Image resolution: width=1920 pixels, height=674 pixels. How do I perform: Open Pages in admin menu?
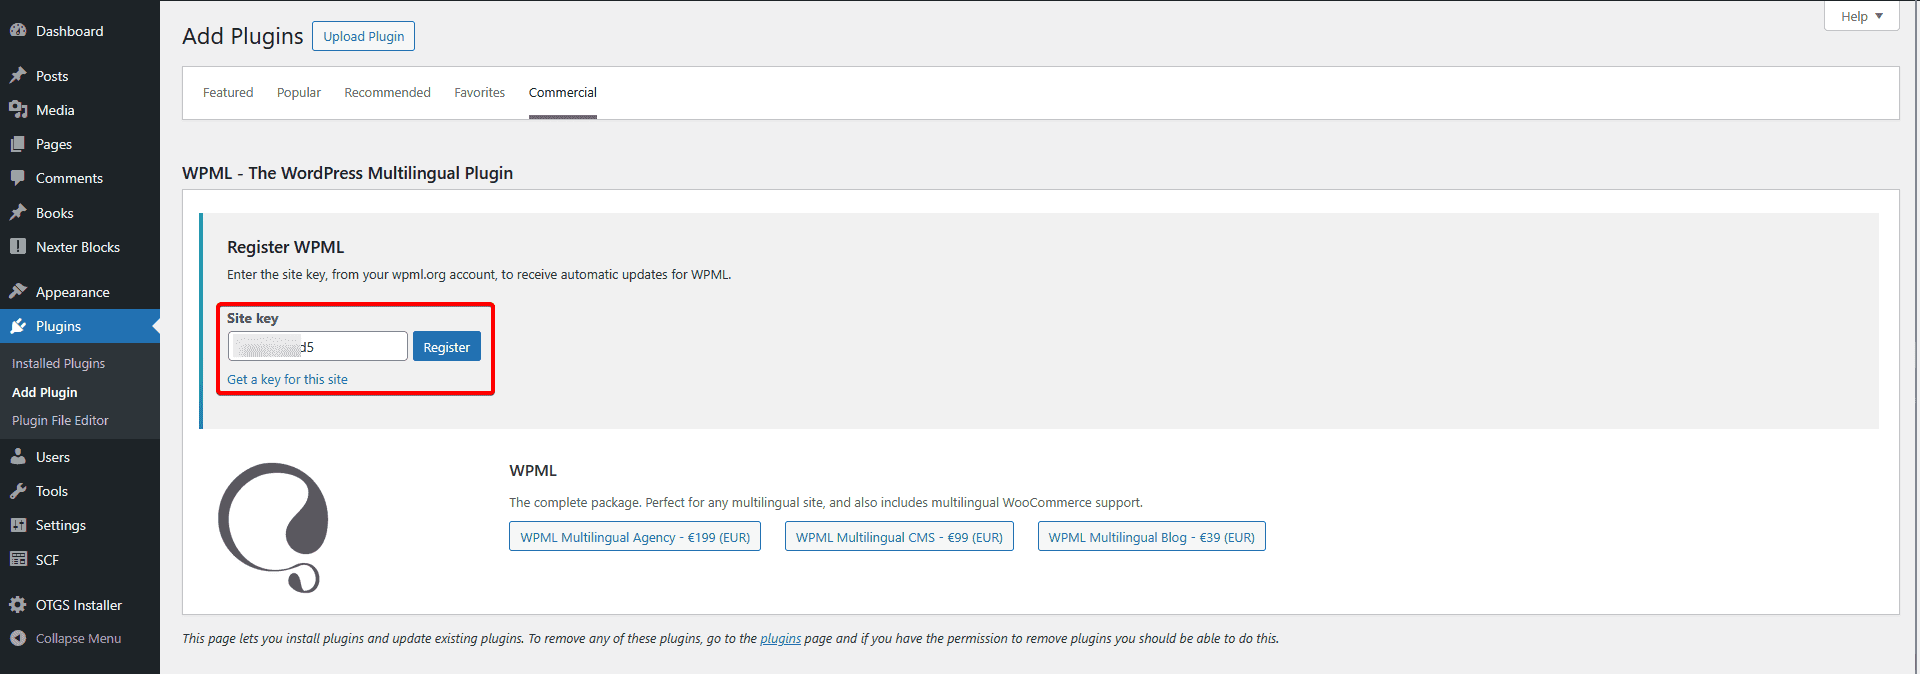(x=54, y=144)
